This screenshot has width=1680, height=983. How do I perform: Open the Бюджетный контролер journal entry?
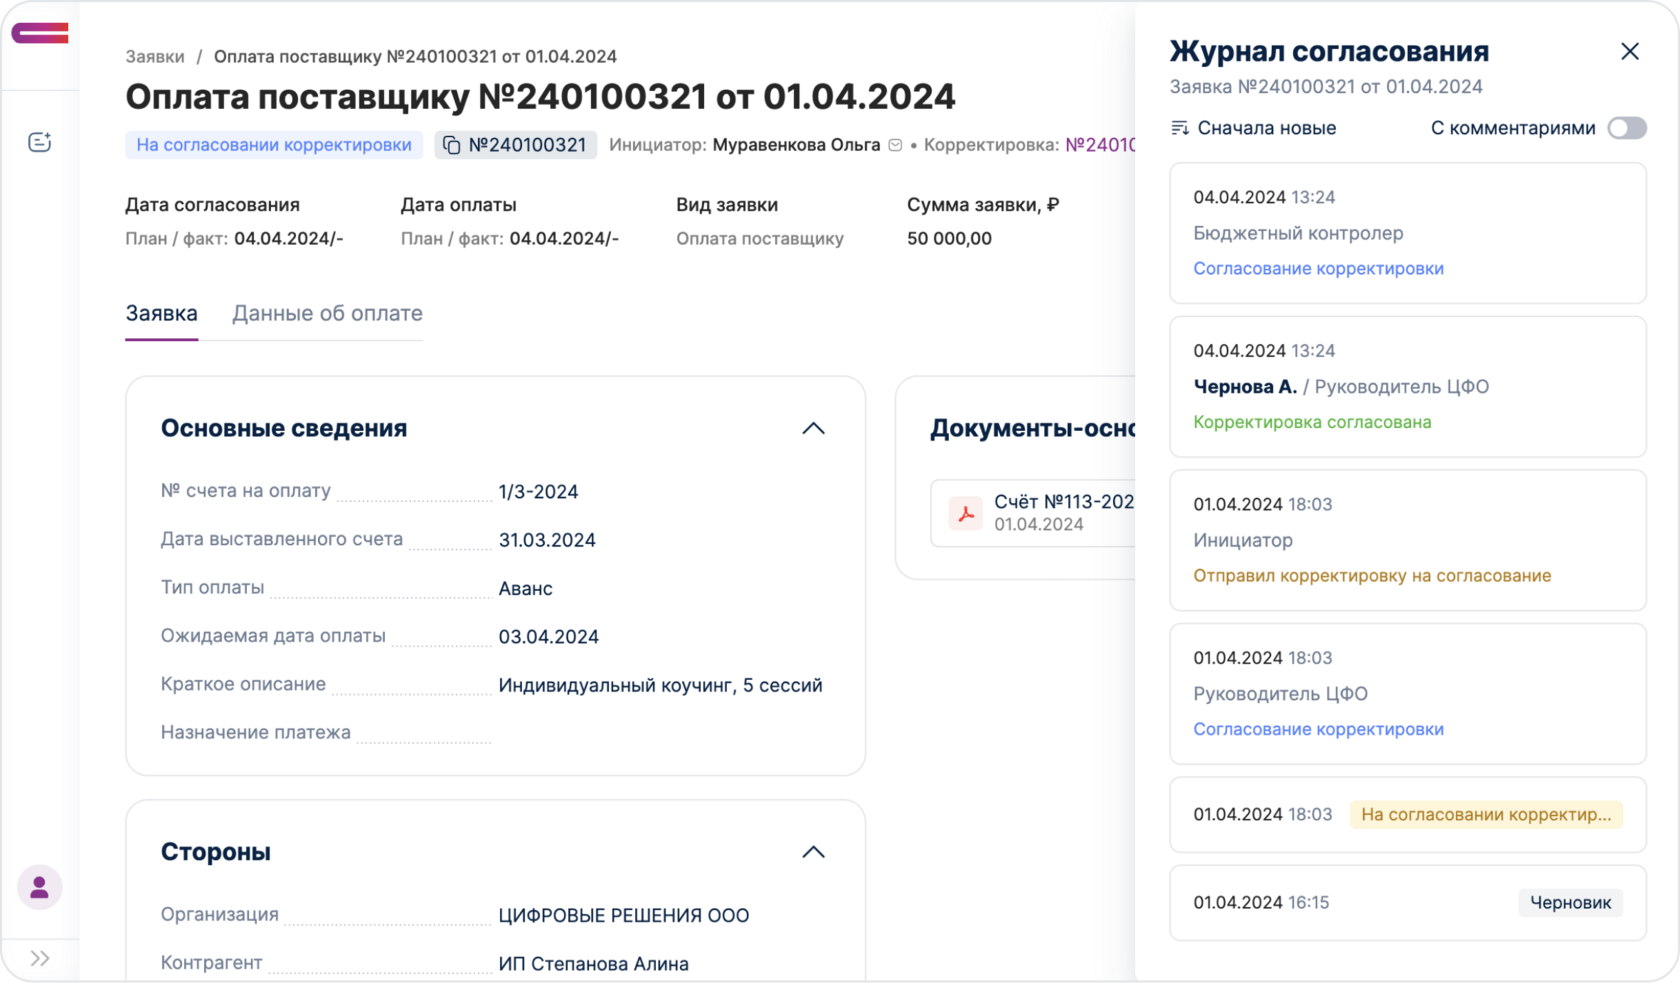[x=1407, y=233]
